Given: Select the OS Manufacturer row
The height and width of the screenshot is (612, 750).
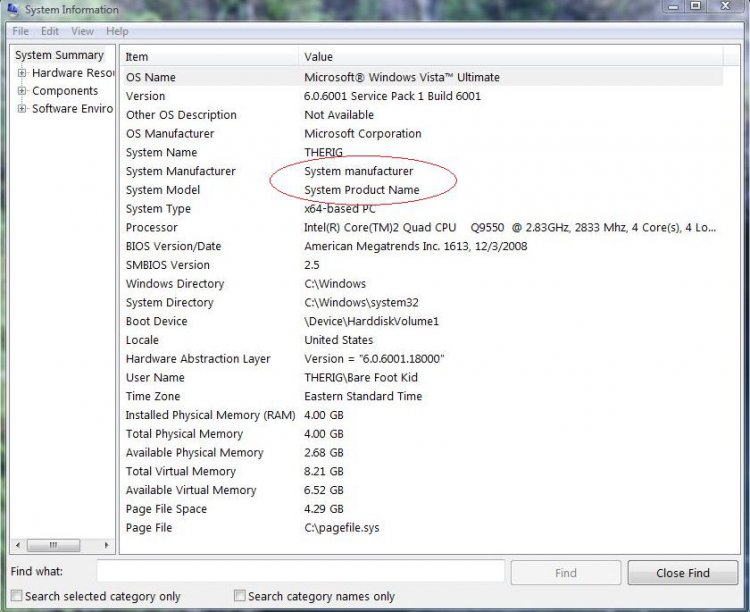Looking at the screenshot, I should (423, 134).
